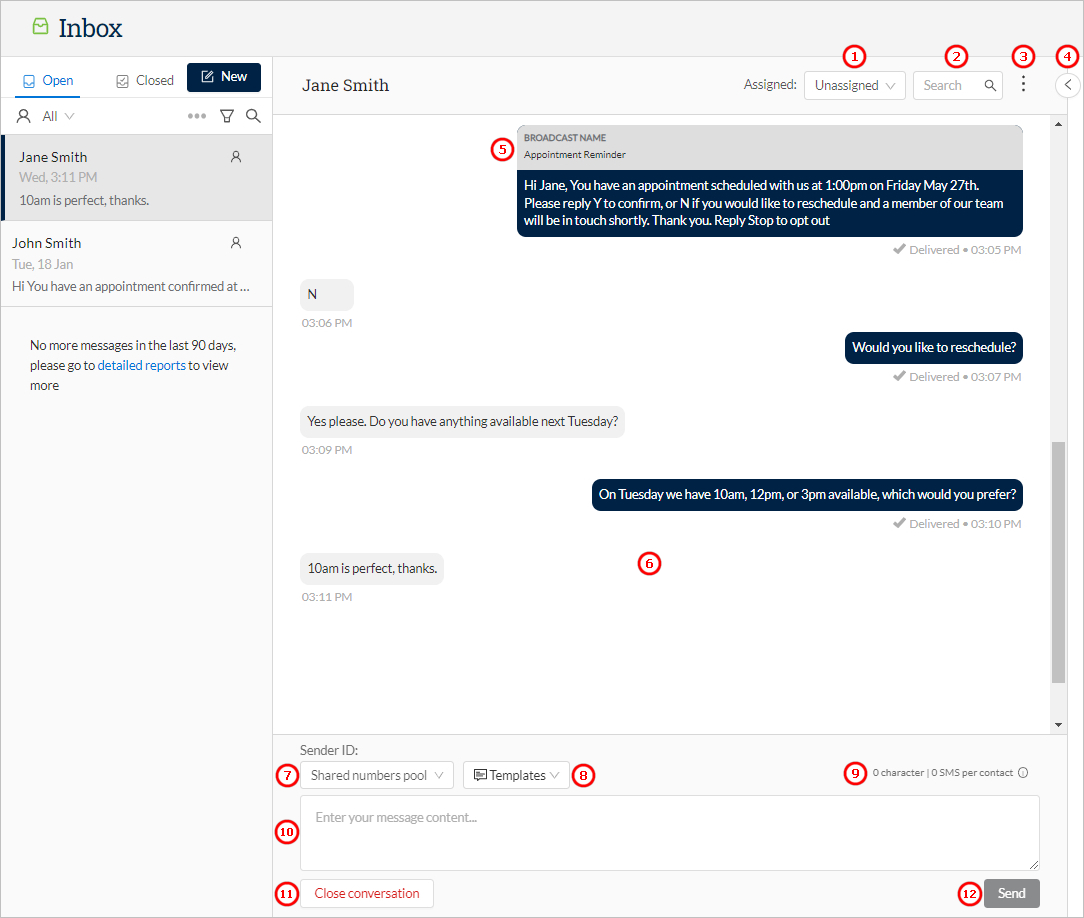Click the search icon in the left panel
Screen dimensions: 1084x918
point(253,115)
